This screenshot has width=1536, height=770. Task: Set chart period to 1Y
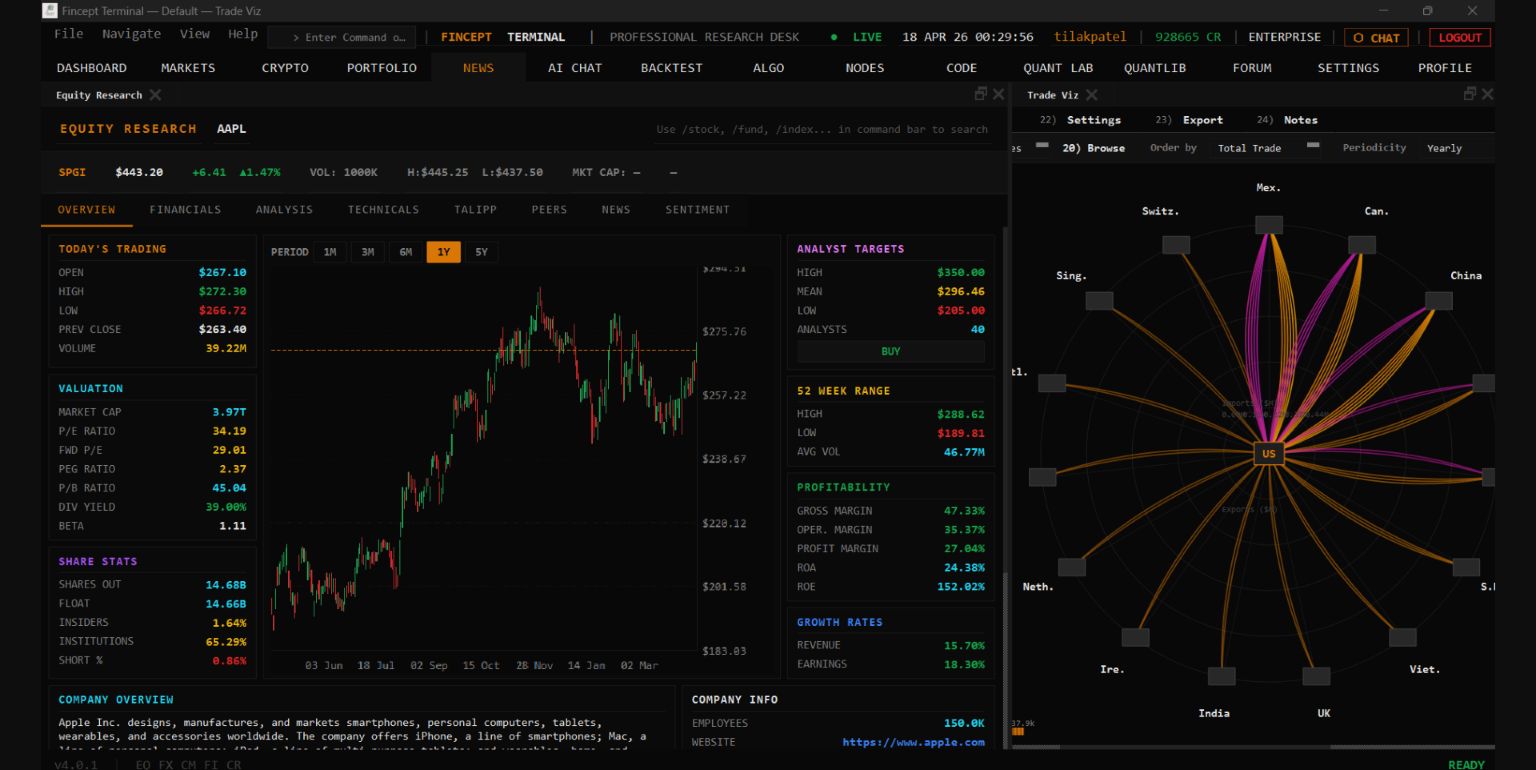444,252
